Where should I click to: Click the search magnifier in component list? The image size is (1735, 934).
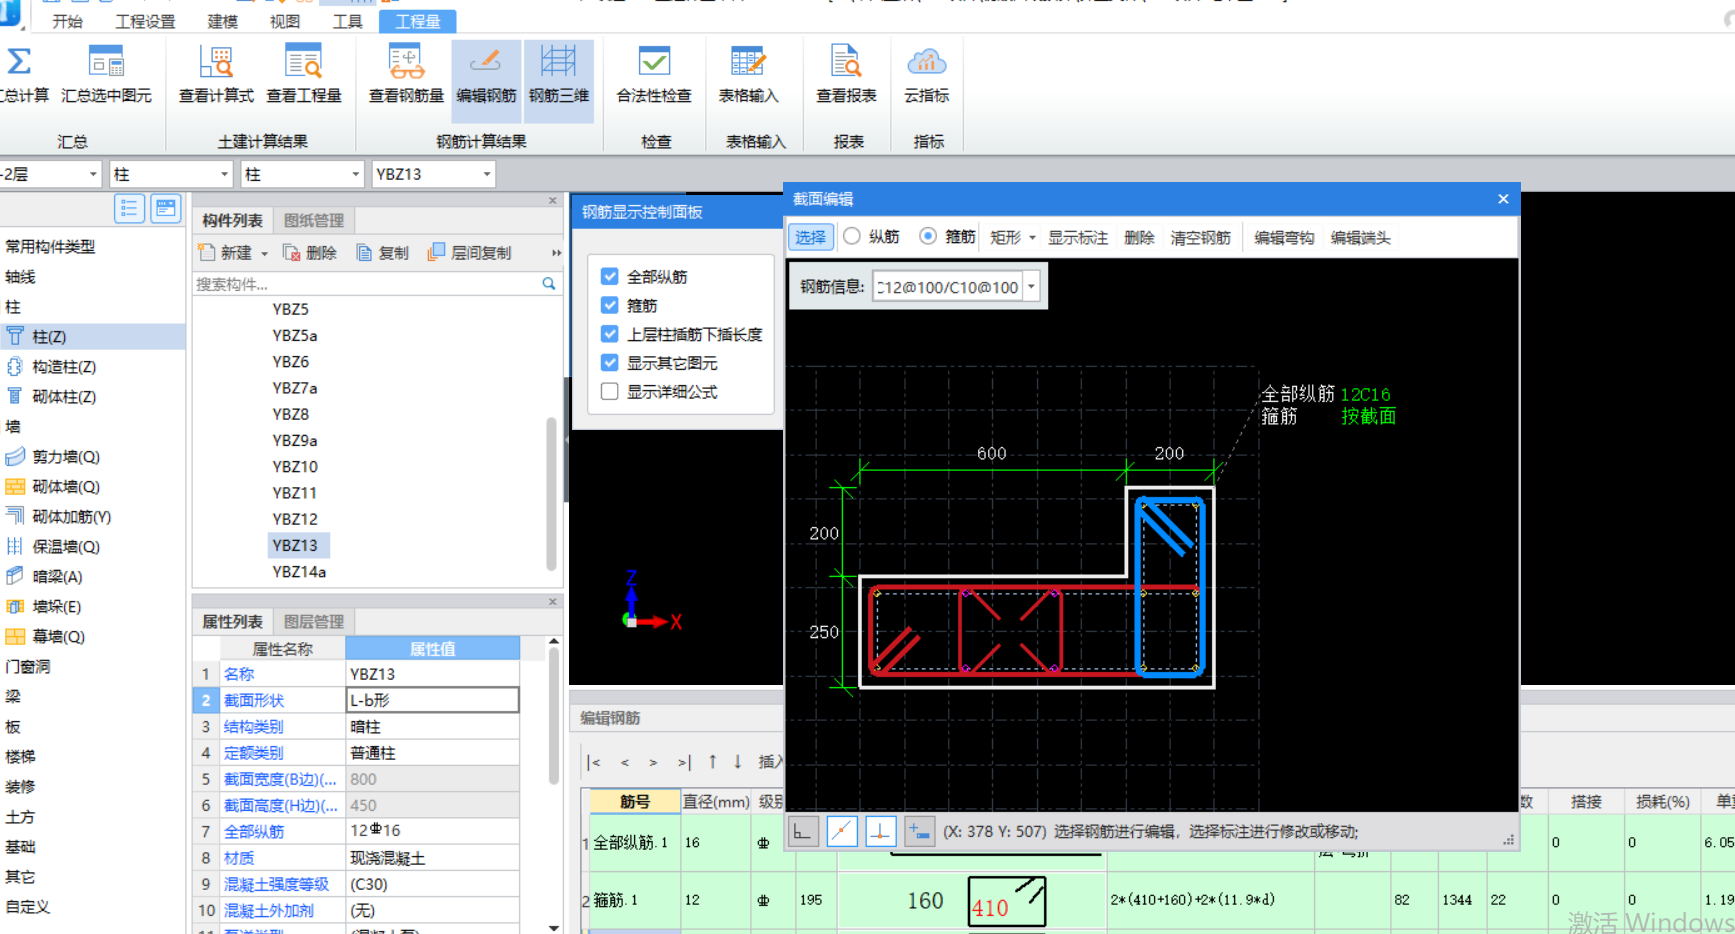pyautogui.click(x=549, y=284)
